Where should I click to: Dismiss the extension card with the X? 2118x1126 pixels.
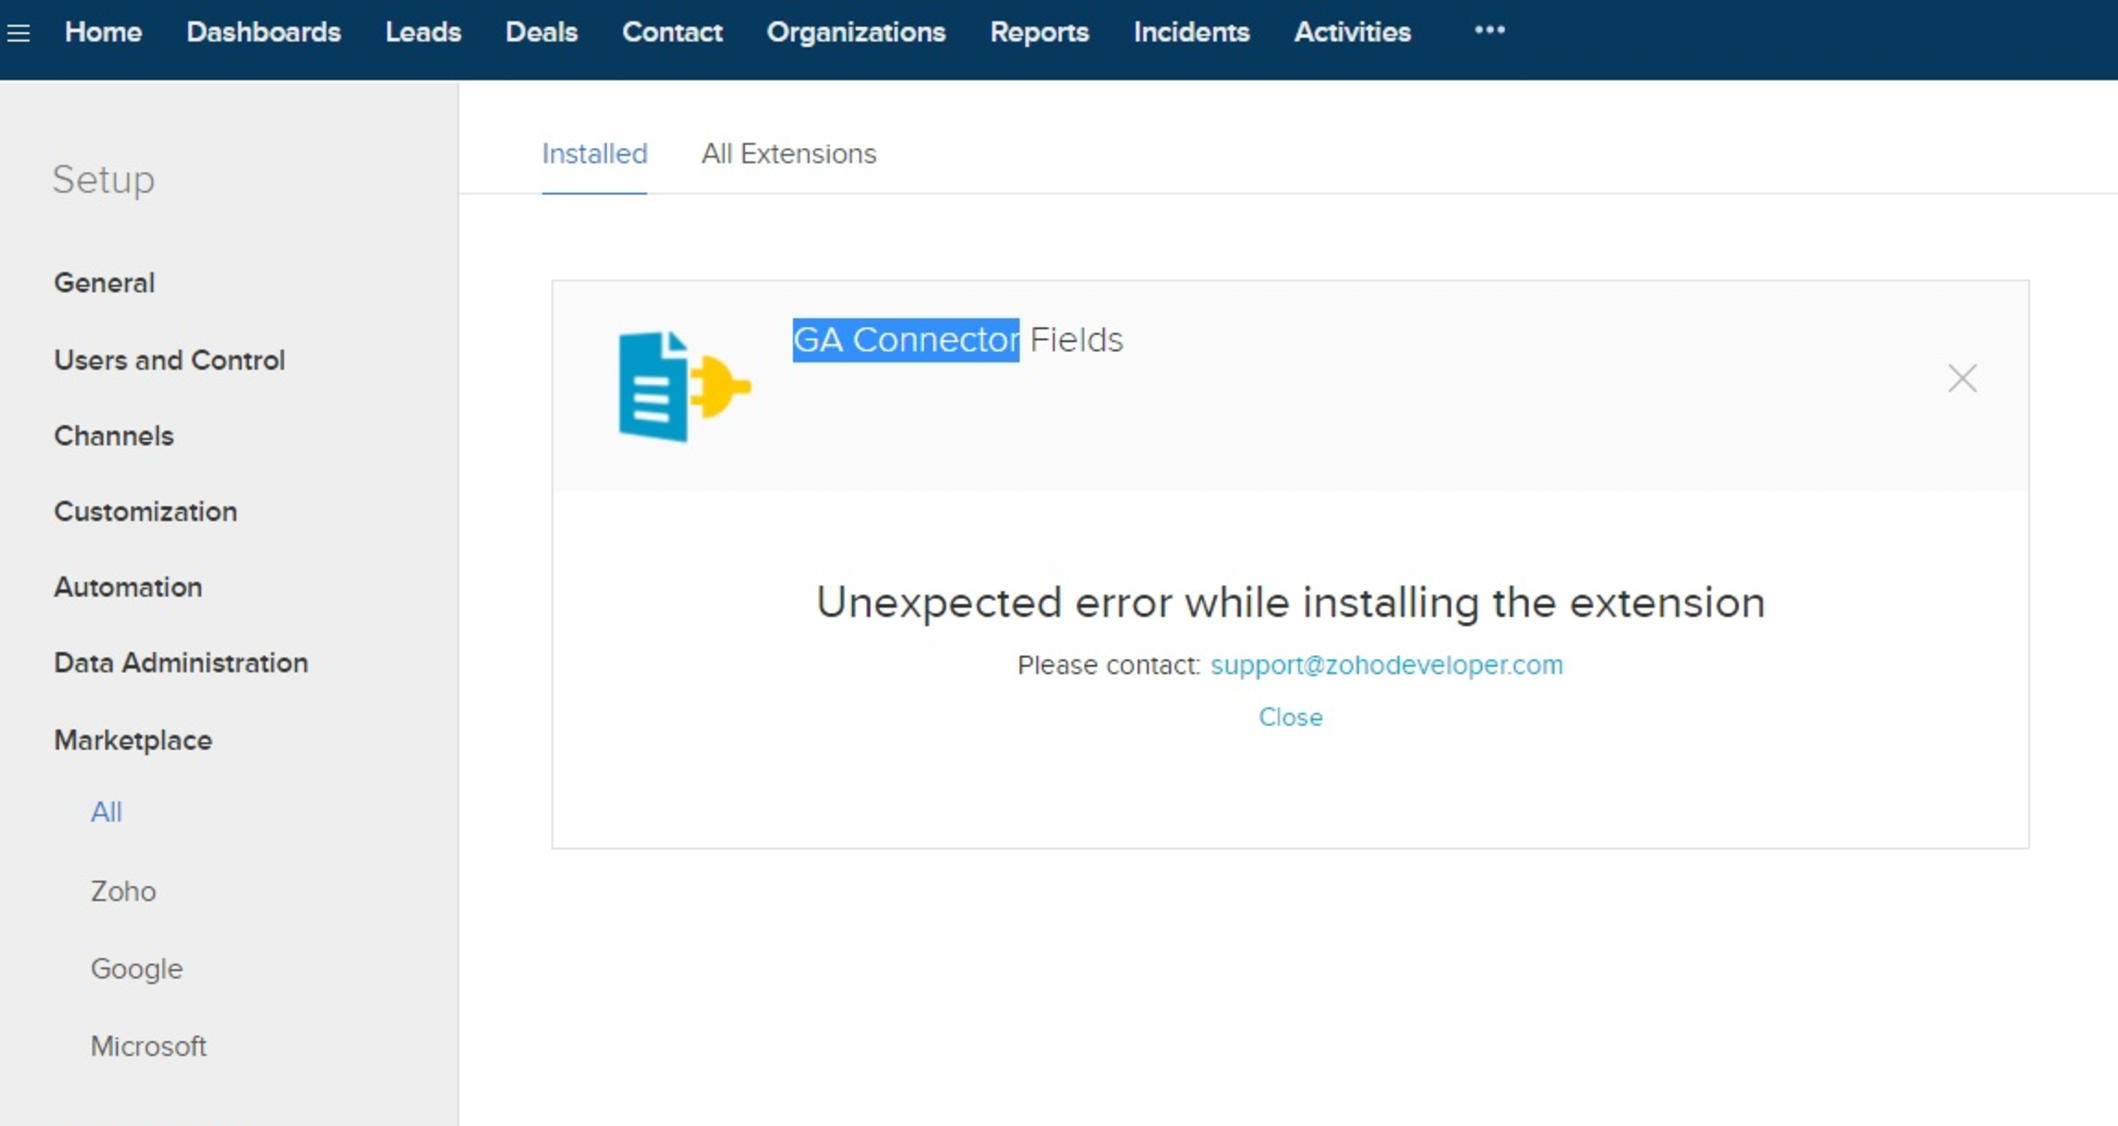[x=1962, y=378]
